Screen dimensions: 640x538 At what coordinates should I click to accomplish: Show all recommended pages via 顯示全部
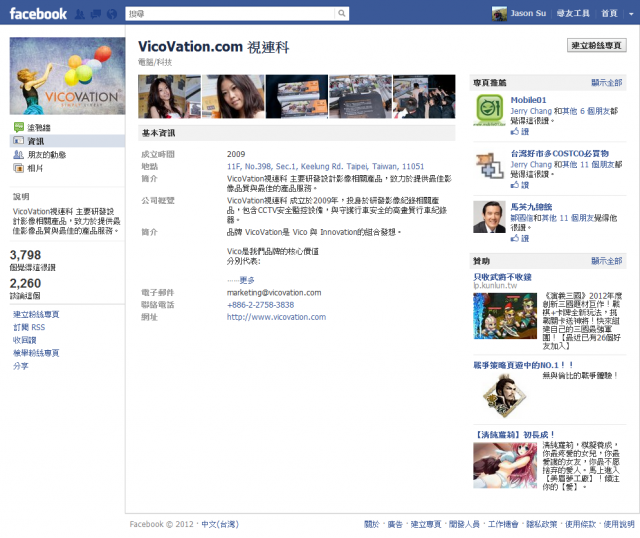tap(607, 83)
